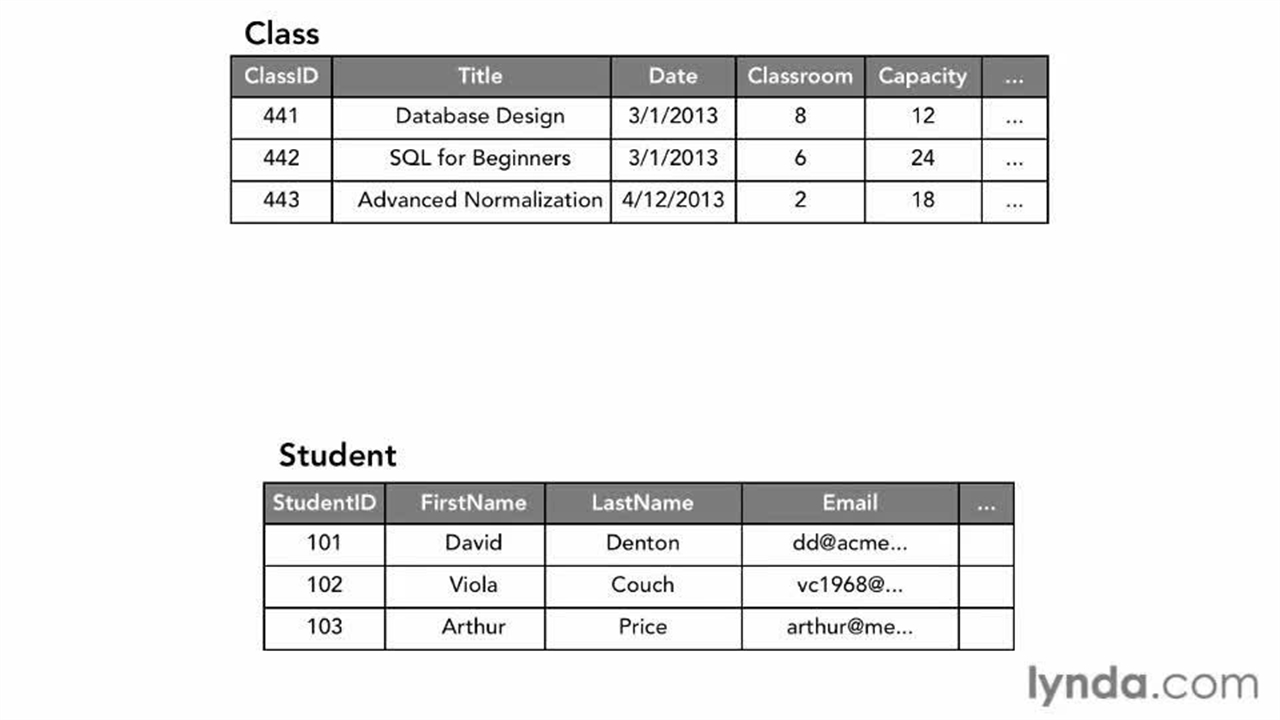Select the FirstName column header

(473, 503)
